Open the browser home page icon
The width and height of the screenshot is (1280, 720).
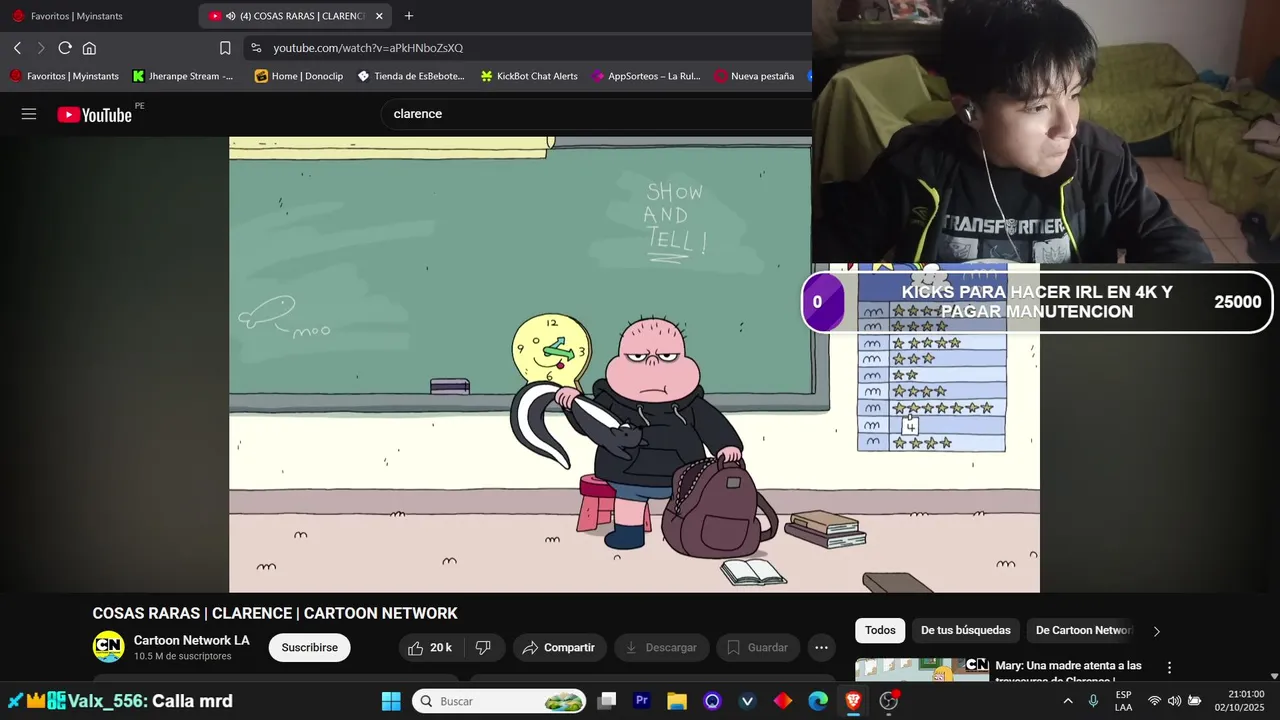coord(89,48)
